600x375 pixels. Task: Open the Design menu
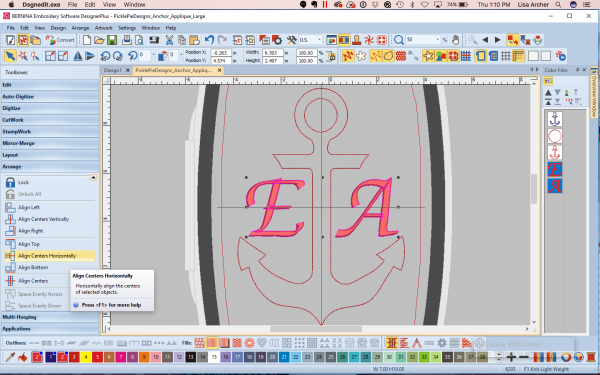point(58,28)
